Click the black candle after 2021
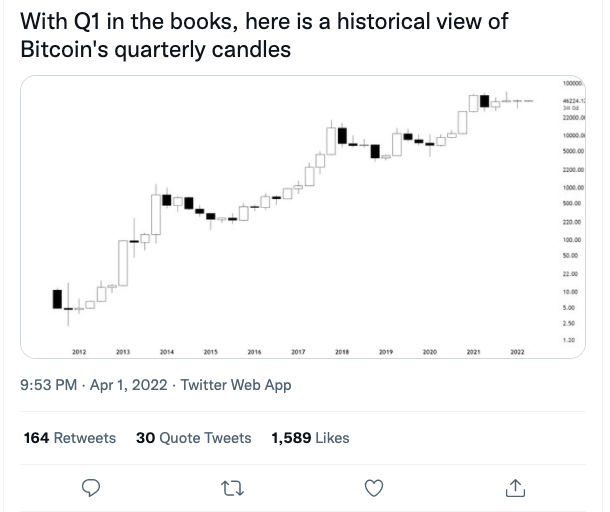This screenshot has width=610, height=512. tap(484, 101)
